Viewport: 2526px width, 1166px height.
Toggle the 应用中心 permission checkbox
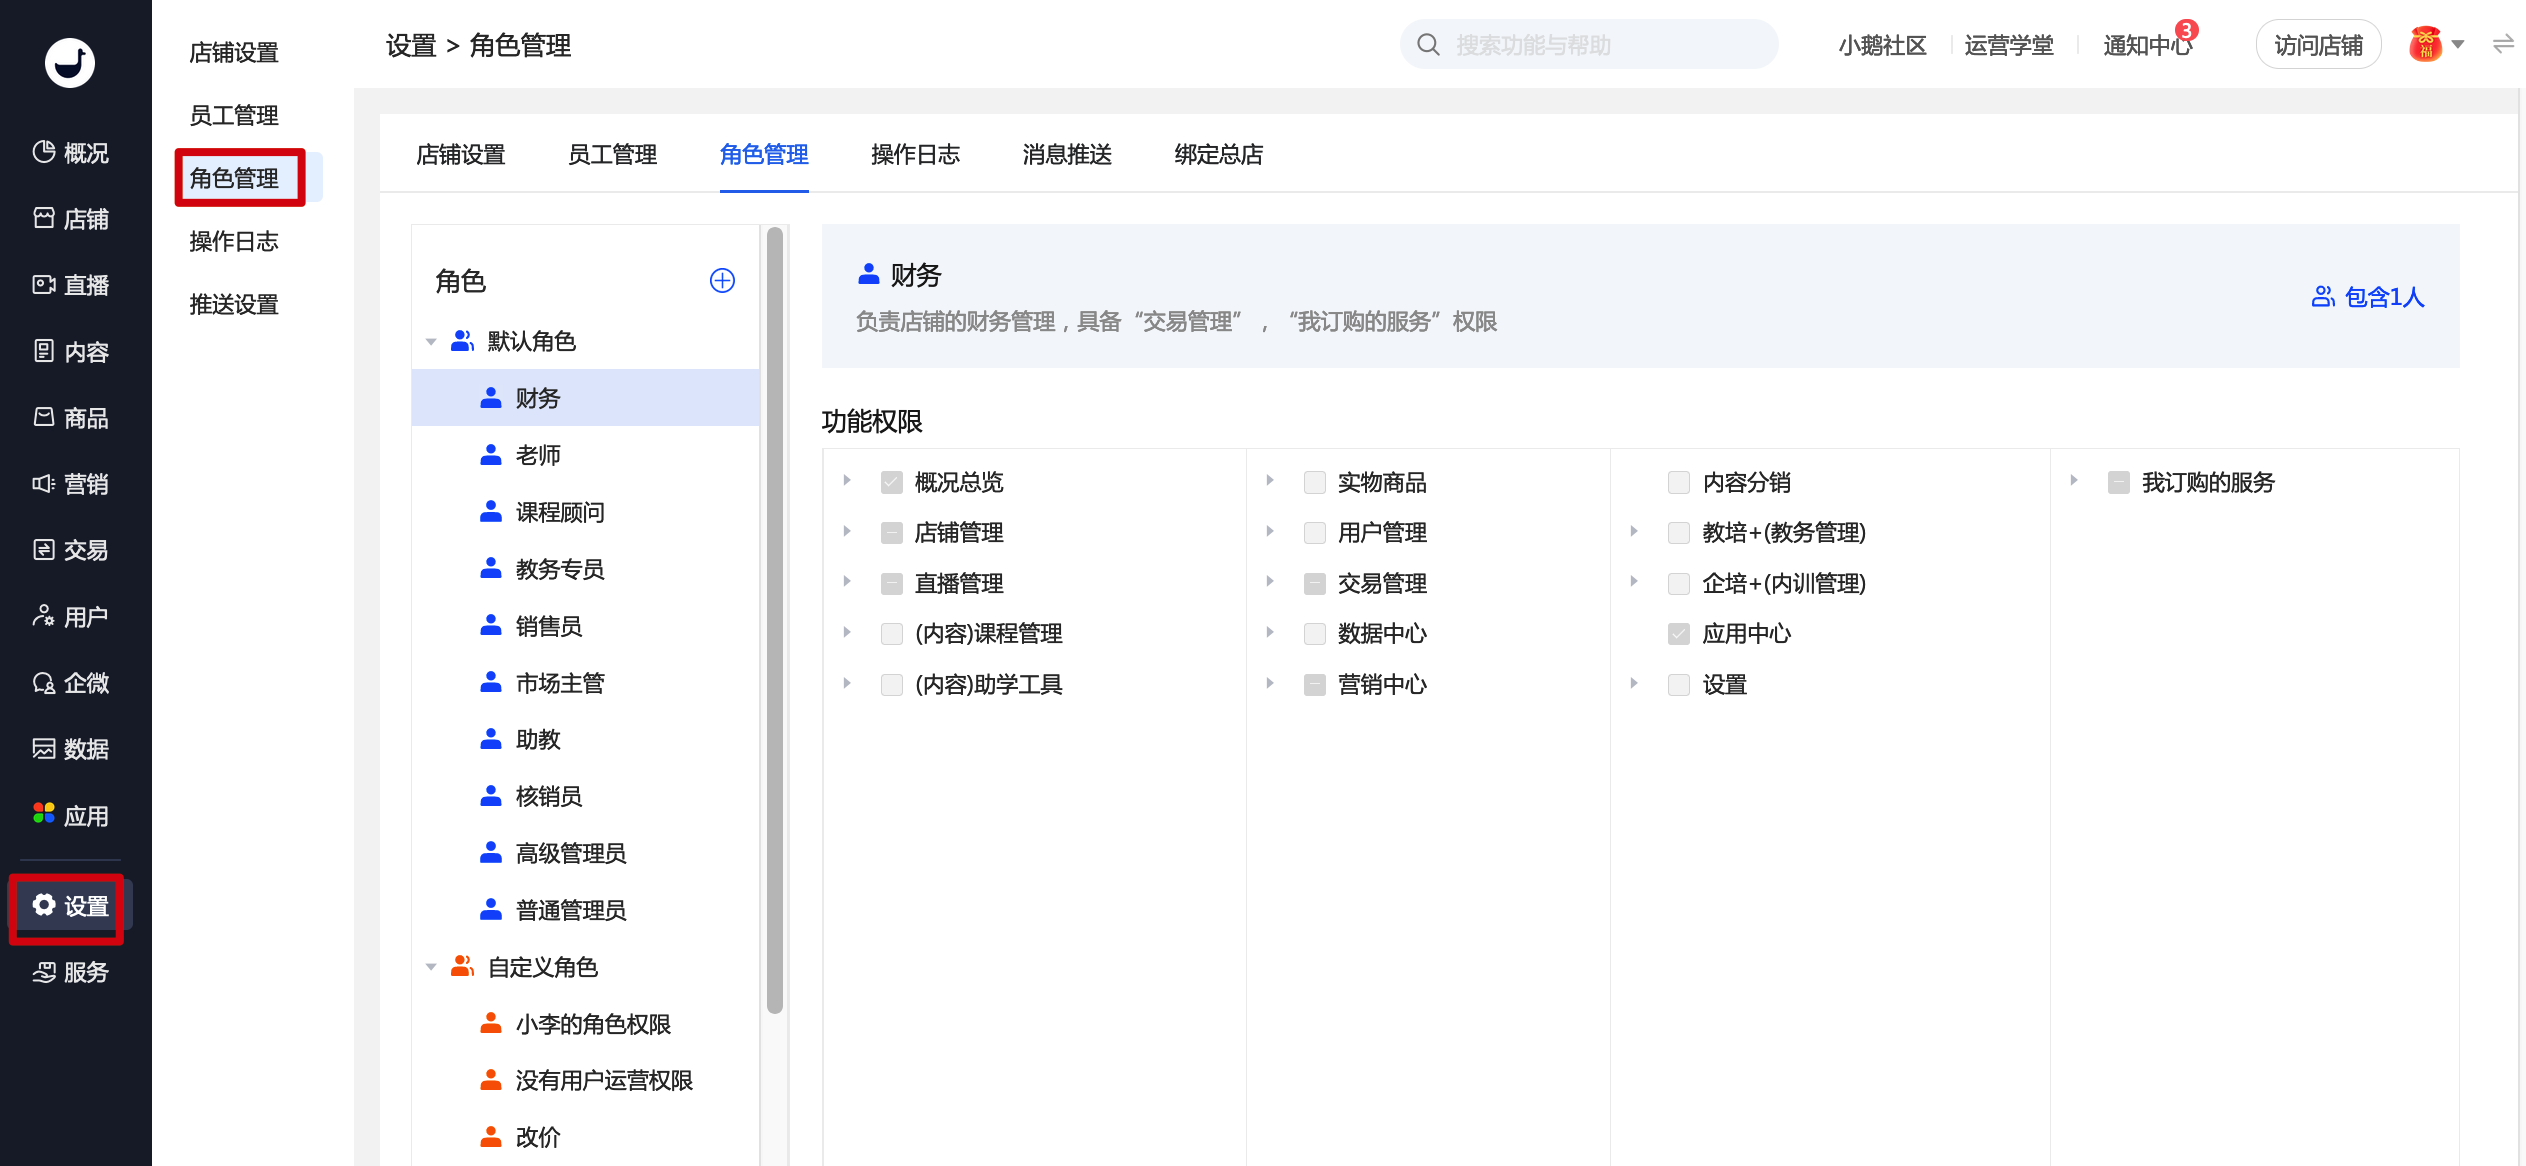click(x=1679, y=633)
